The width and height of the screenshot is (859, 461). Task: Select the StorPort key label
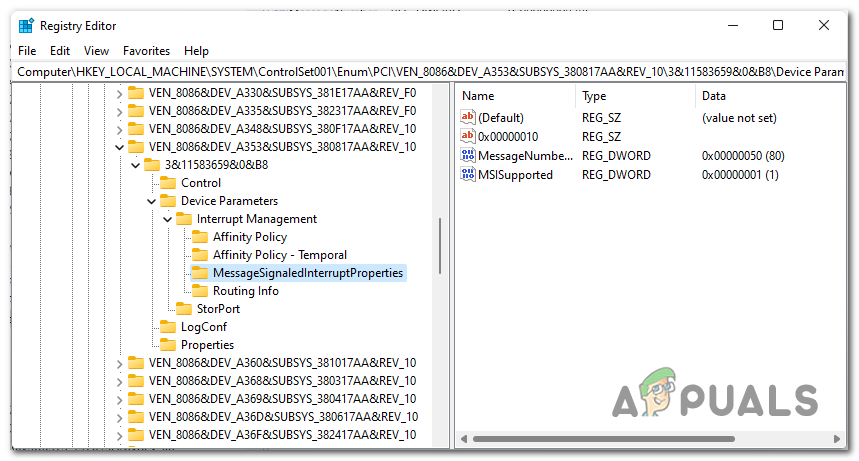pos(219,309)
